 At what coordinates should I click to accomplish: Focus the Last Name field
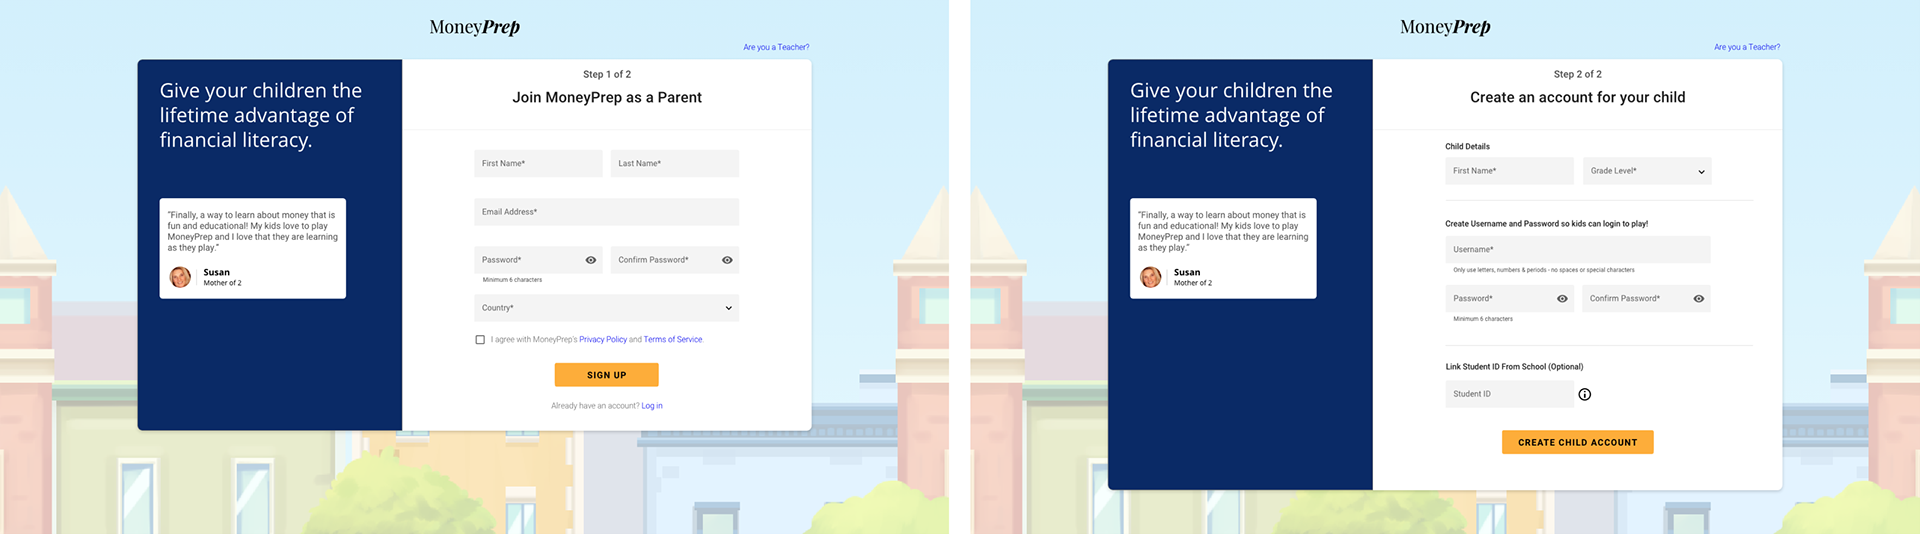674,164
